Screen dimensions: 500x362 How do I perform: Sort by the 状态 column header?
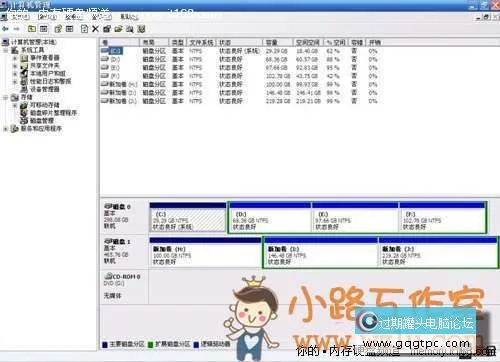click(239, 42)
